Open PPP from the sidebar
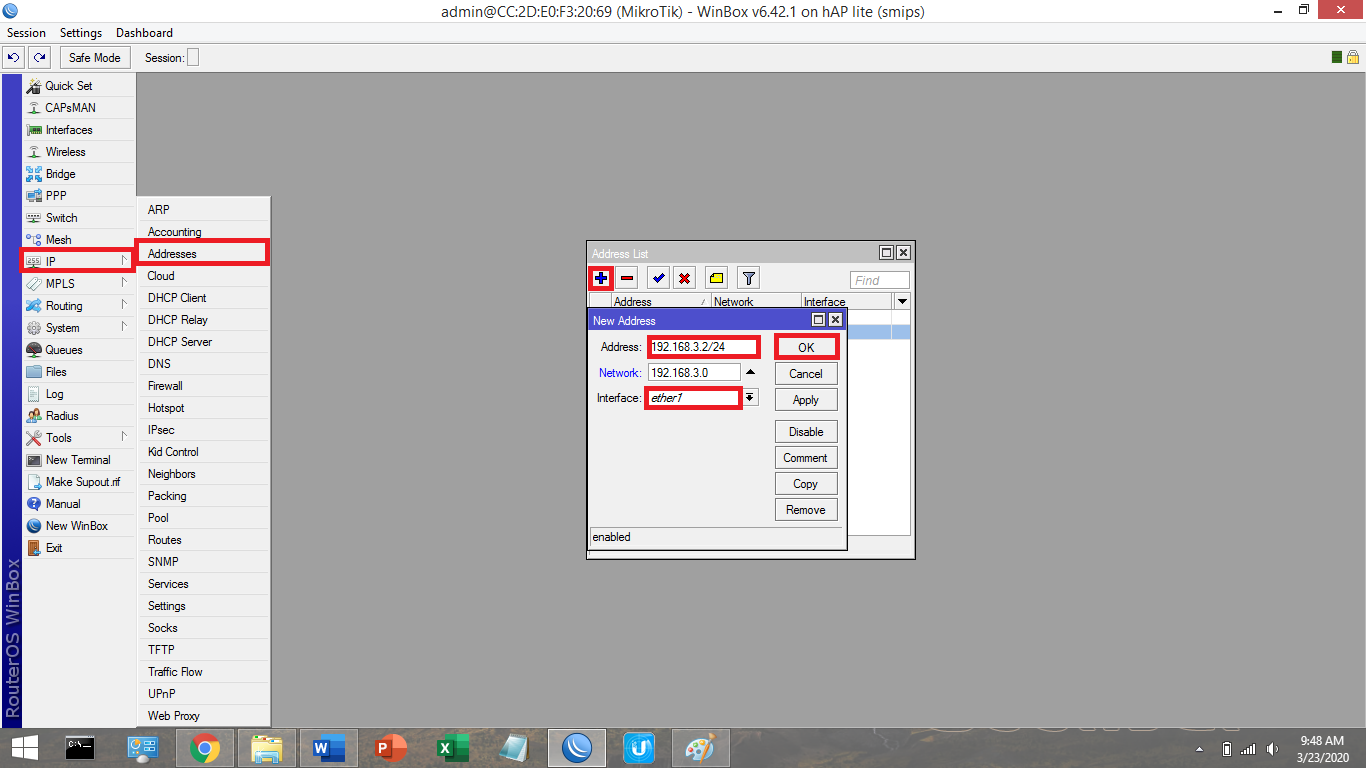Viewport: 1366px width, 768px height. point(78,196)
